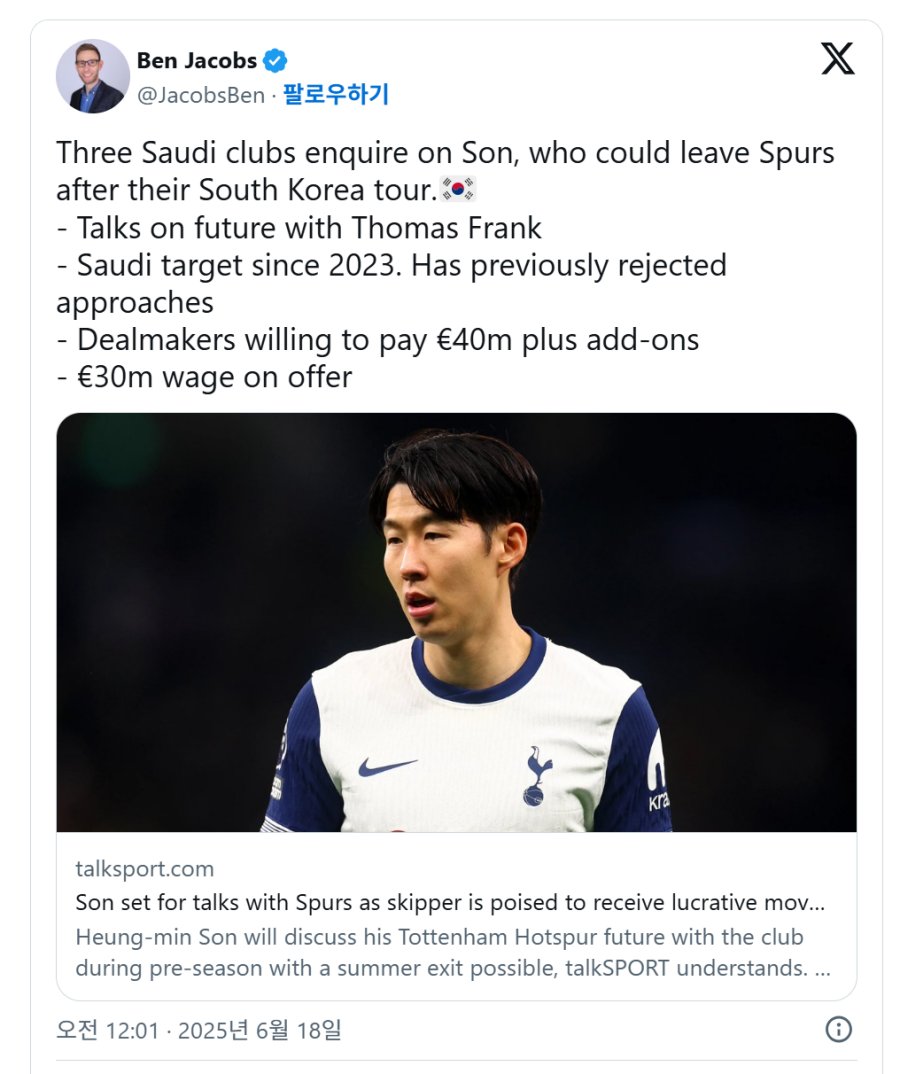Click the tweet timestamp 오전 12:01 · 2025년 6월 18일

(x=198, y=1029)
